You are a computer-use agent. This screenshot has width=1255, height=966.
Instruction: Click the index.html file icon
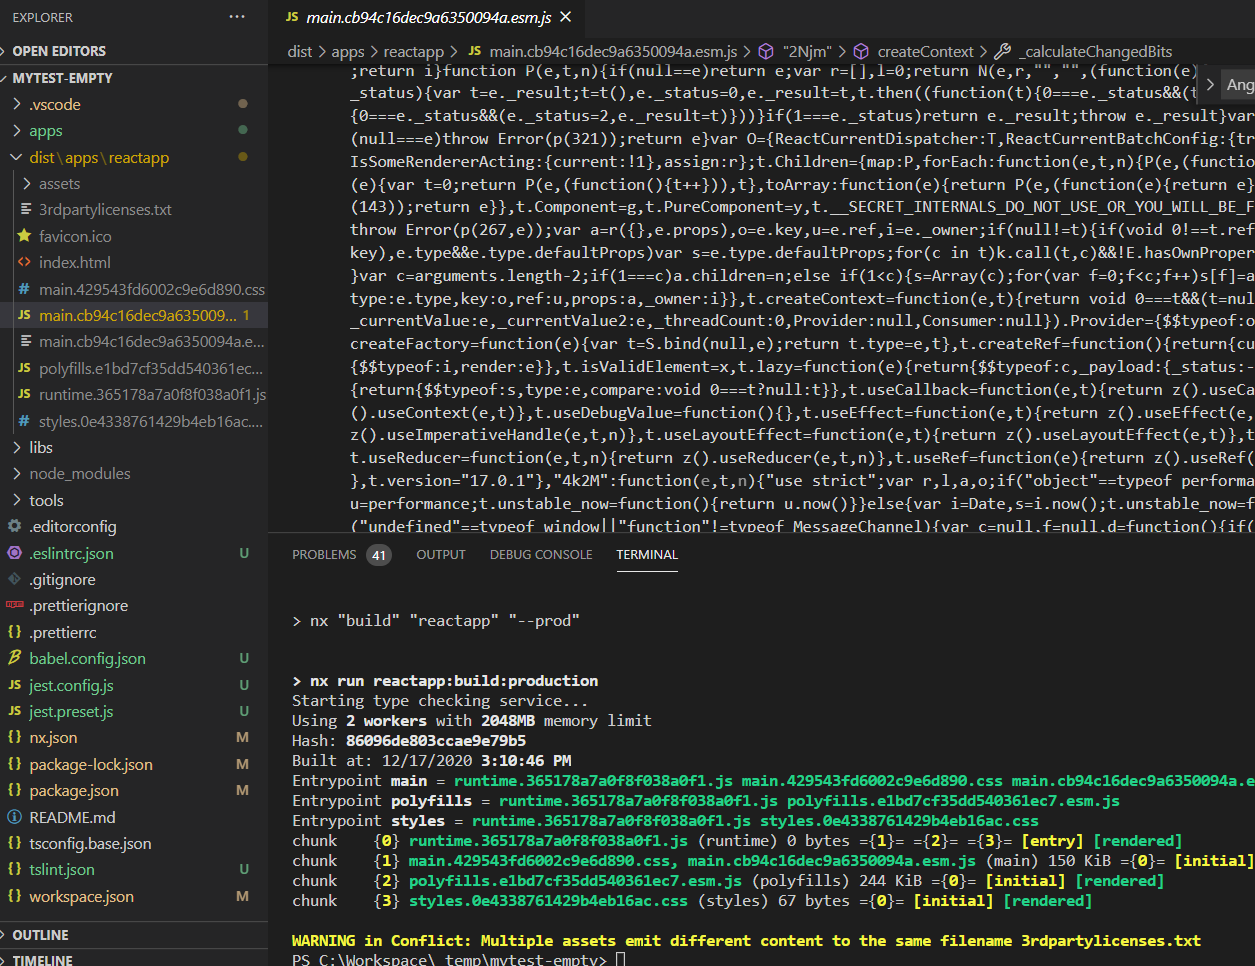coord(27,263)
